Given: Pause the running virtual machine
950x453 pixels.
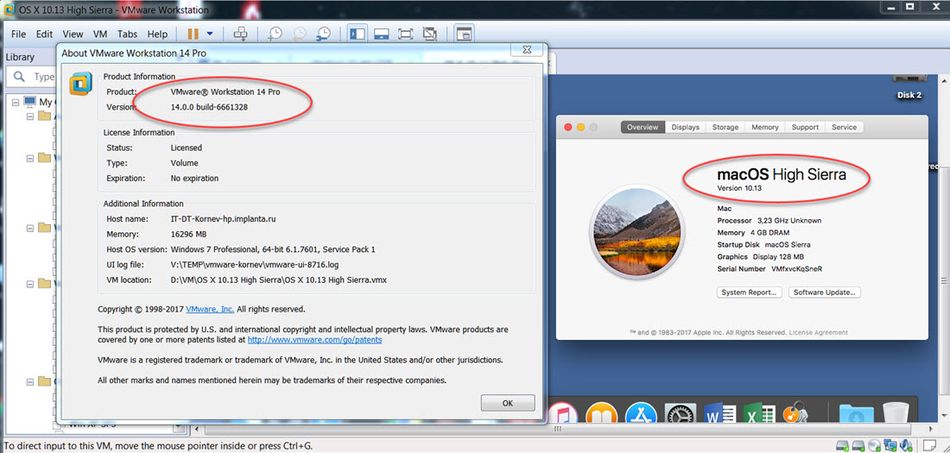Looking at the screenshot, I should pos(193,35).
